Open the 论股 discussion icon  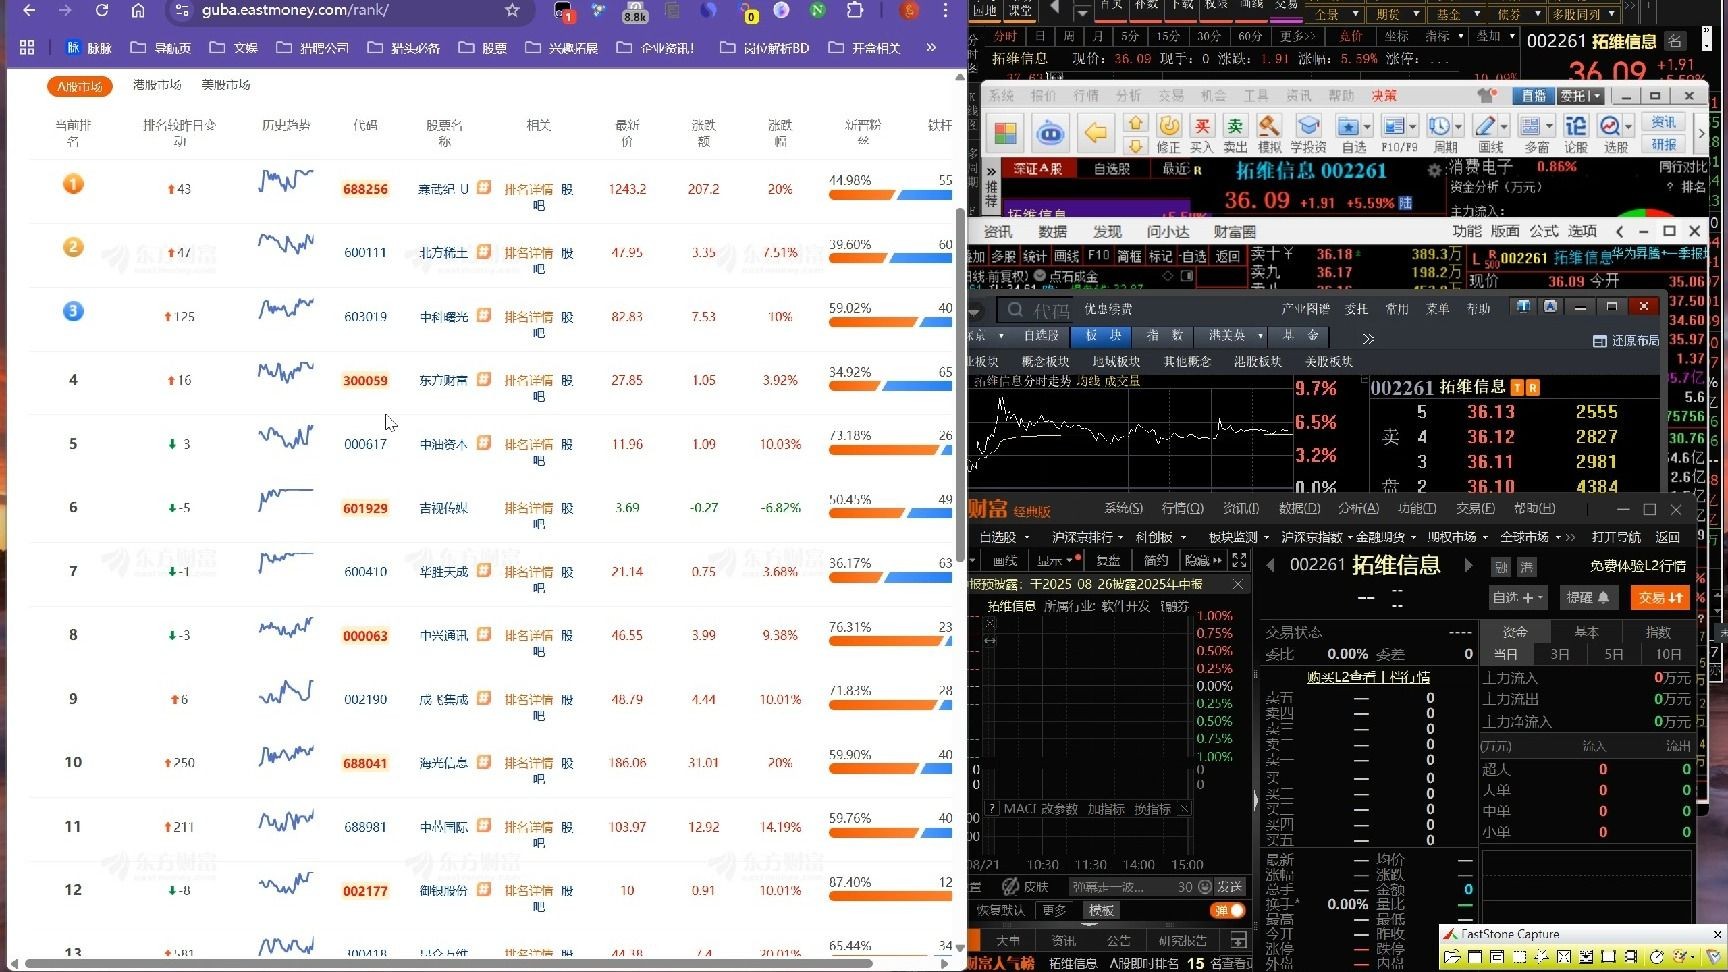[1576, 133]
